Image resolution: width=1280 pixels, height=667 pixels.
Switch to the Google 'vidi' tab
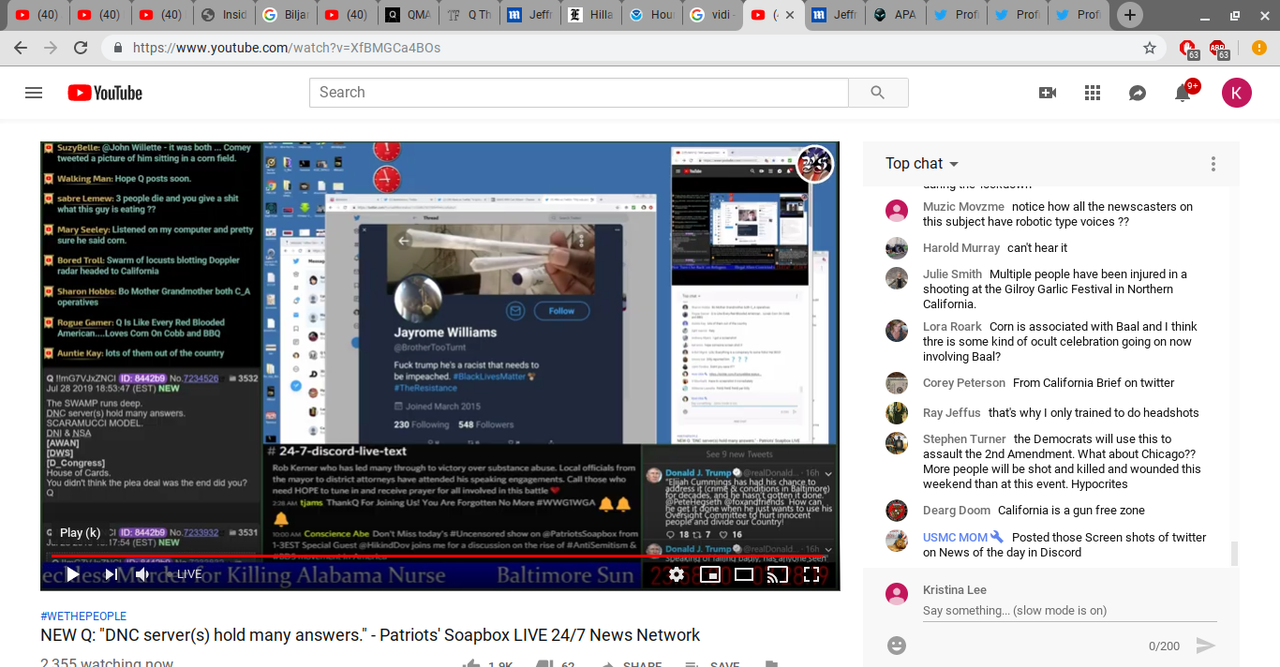coord(713,15)
